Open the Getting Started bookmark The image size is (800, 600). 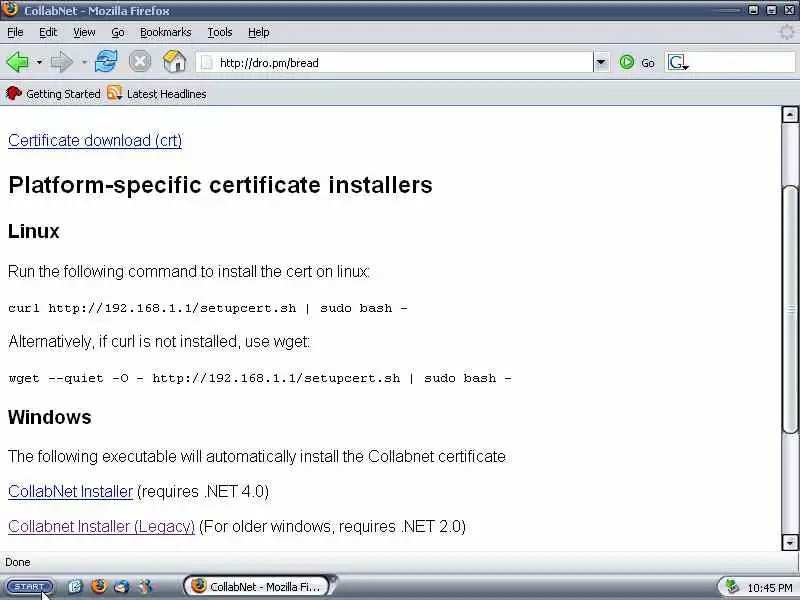[x=53, y=94]
